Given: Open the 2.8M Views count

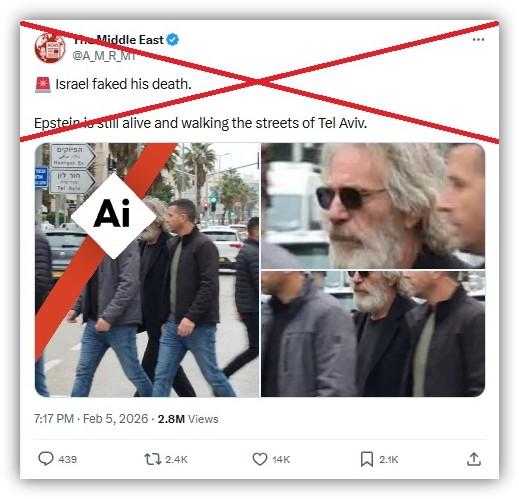Looking at the screenshot, I should pos(188,419).
